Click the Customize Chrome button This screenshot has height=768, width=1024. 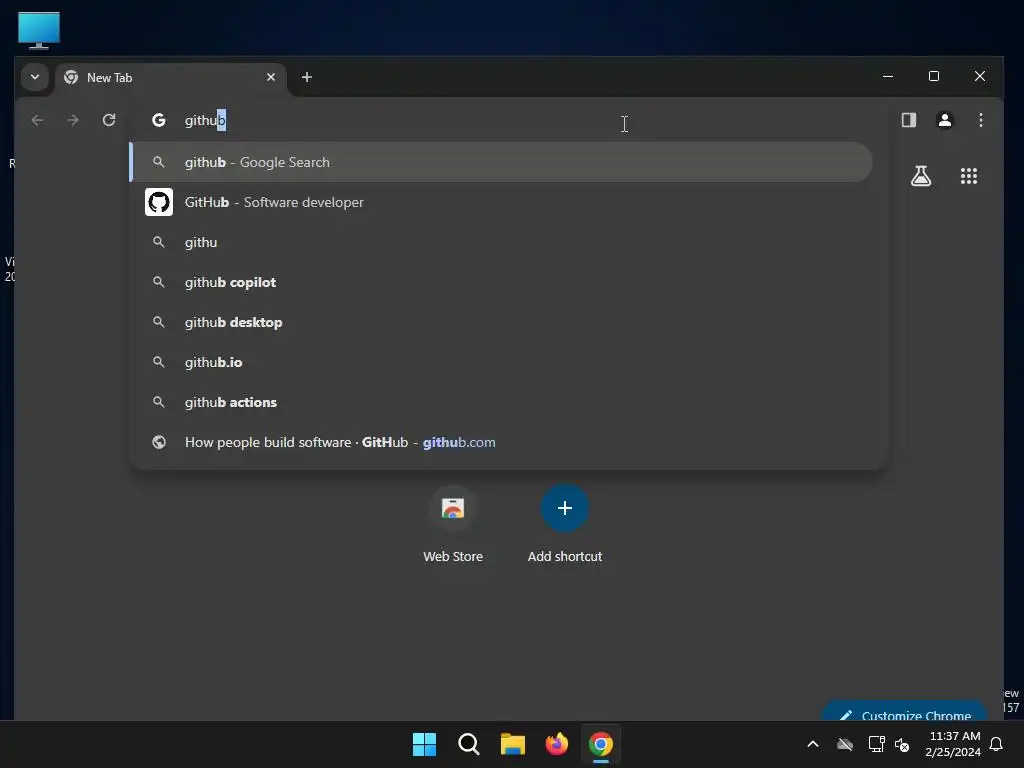(904, 712)
